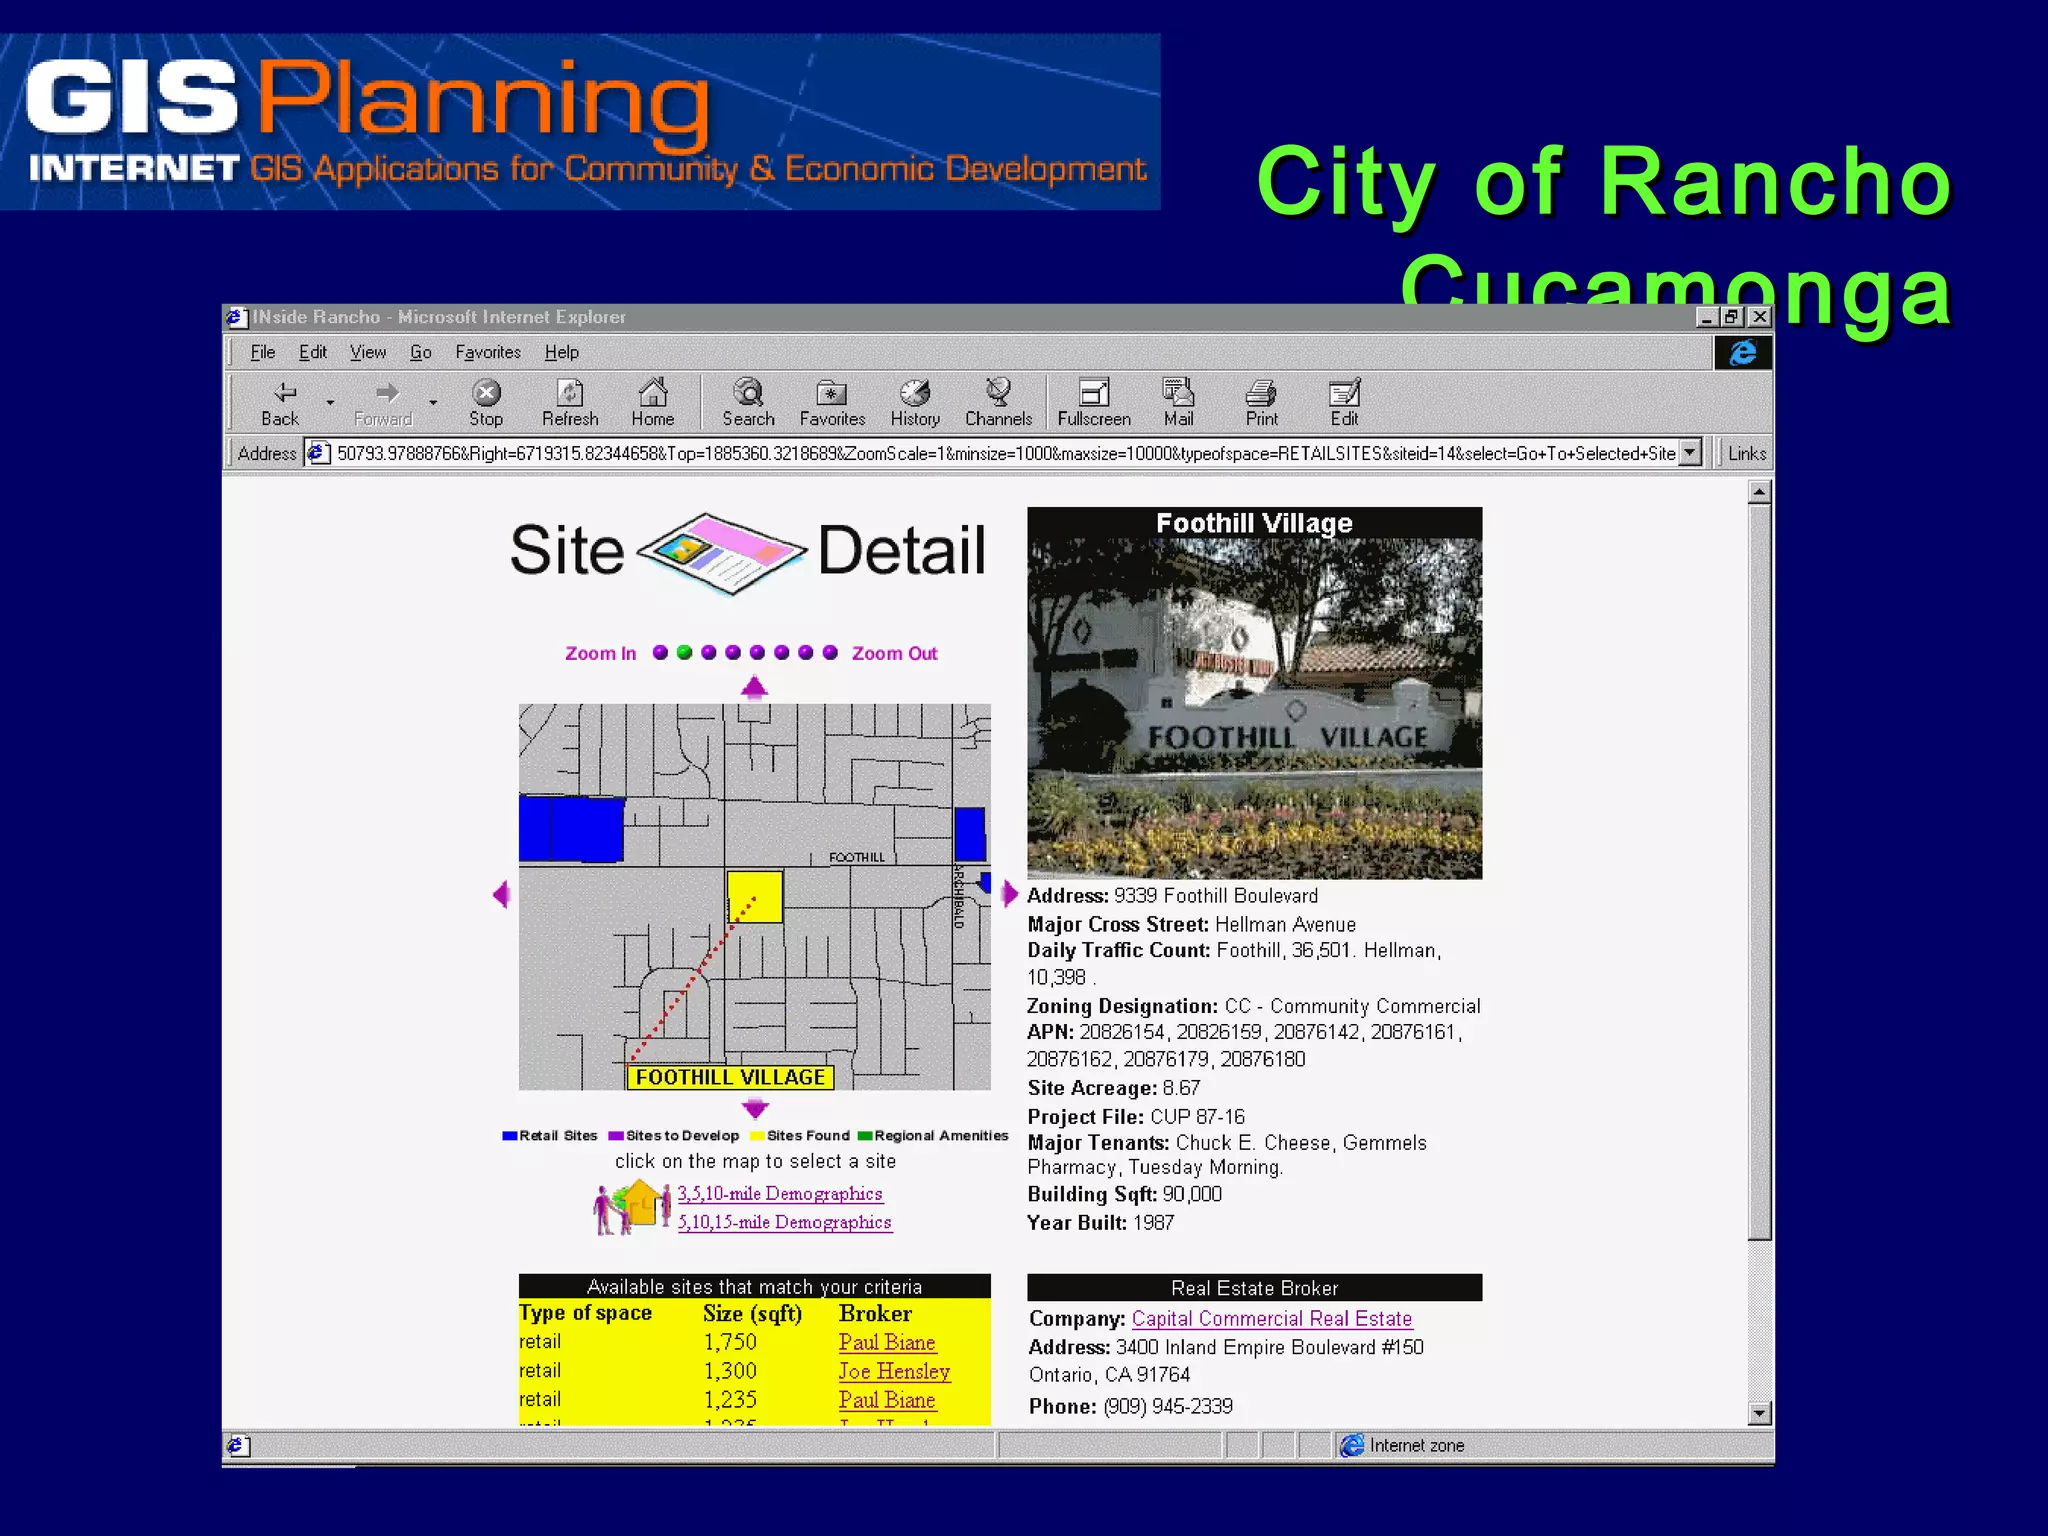Click the Back toolbar button

281,403
